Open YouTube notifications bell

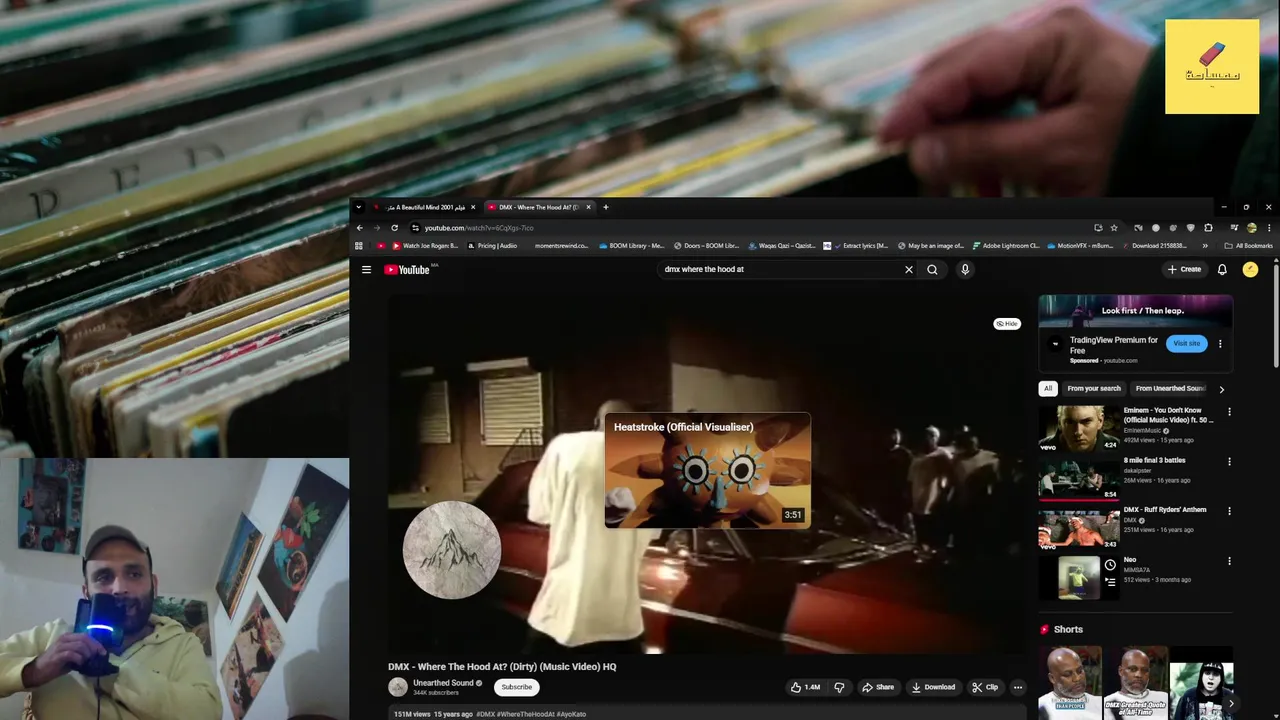[x=1222, y=269]
